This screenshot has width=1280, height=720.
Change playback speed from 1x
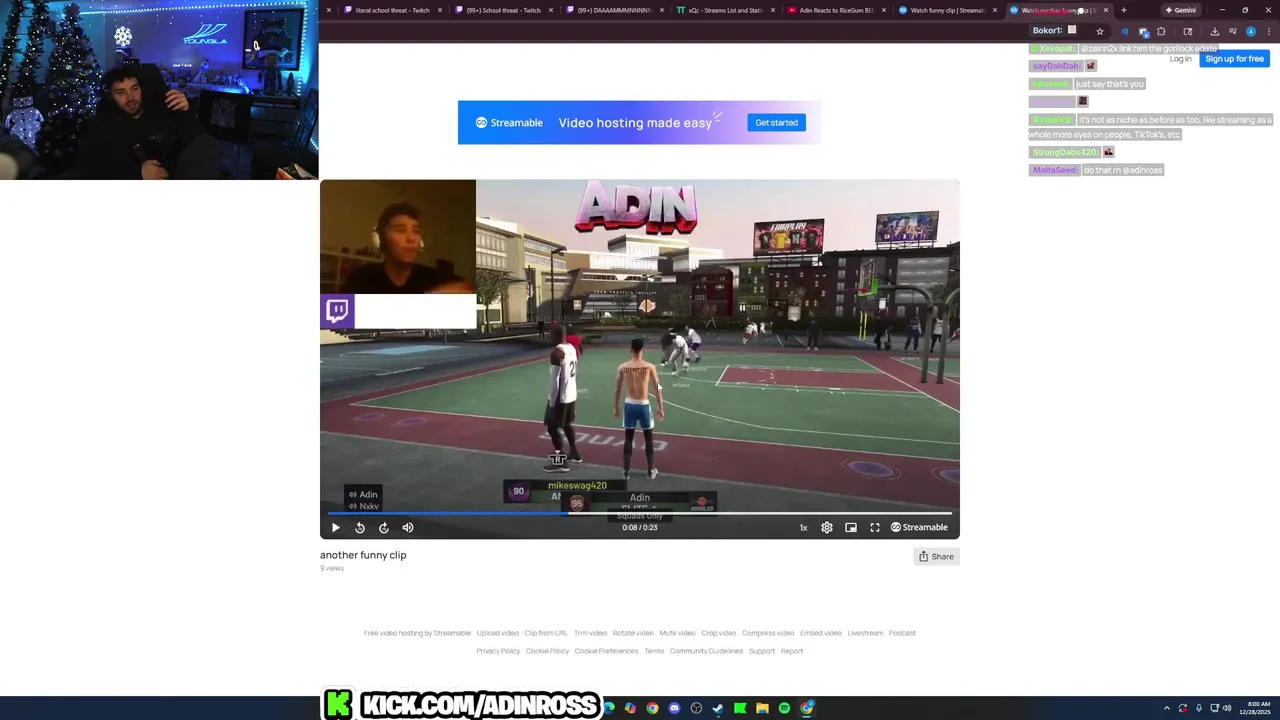(x=803, y=527)
